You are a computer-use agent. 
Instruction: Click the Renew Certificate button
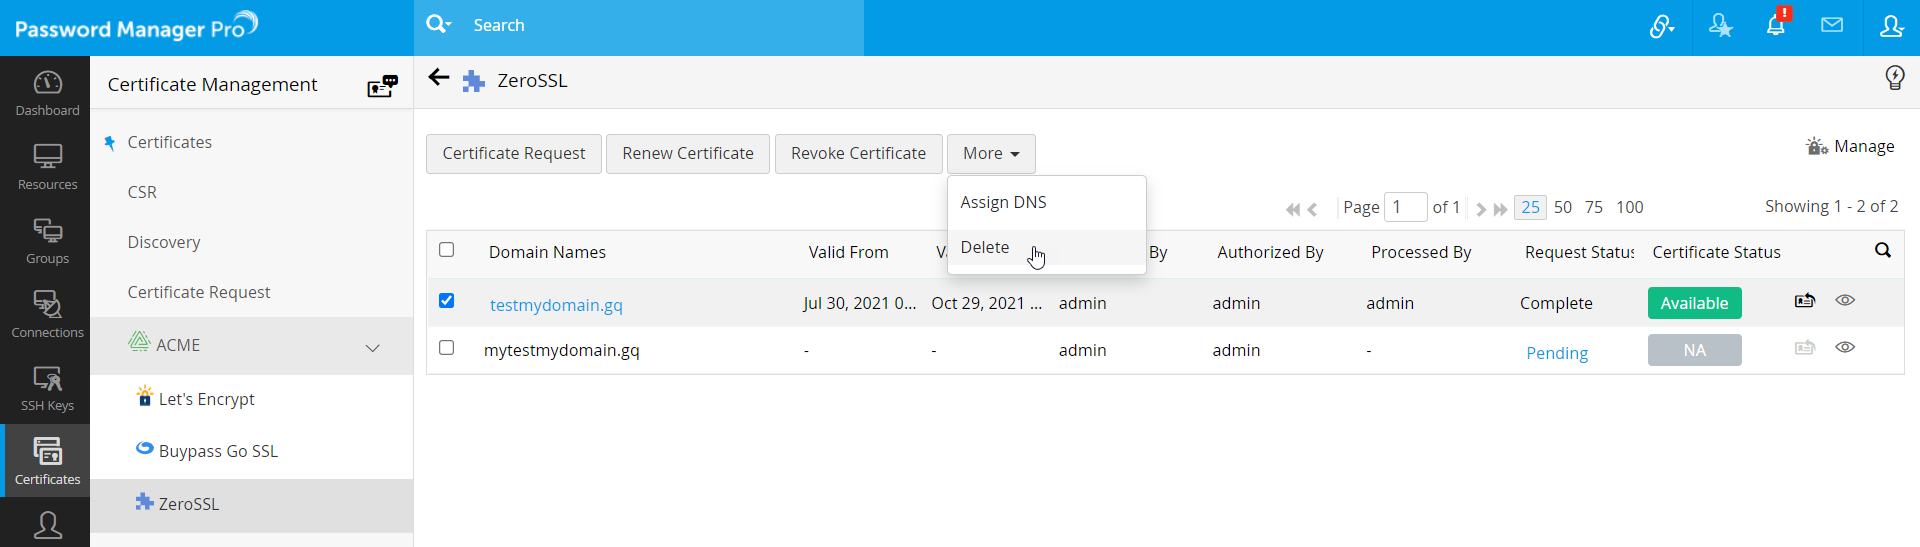coord(687,154)
